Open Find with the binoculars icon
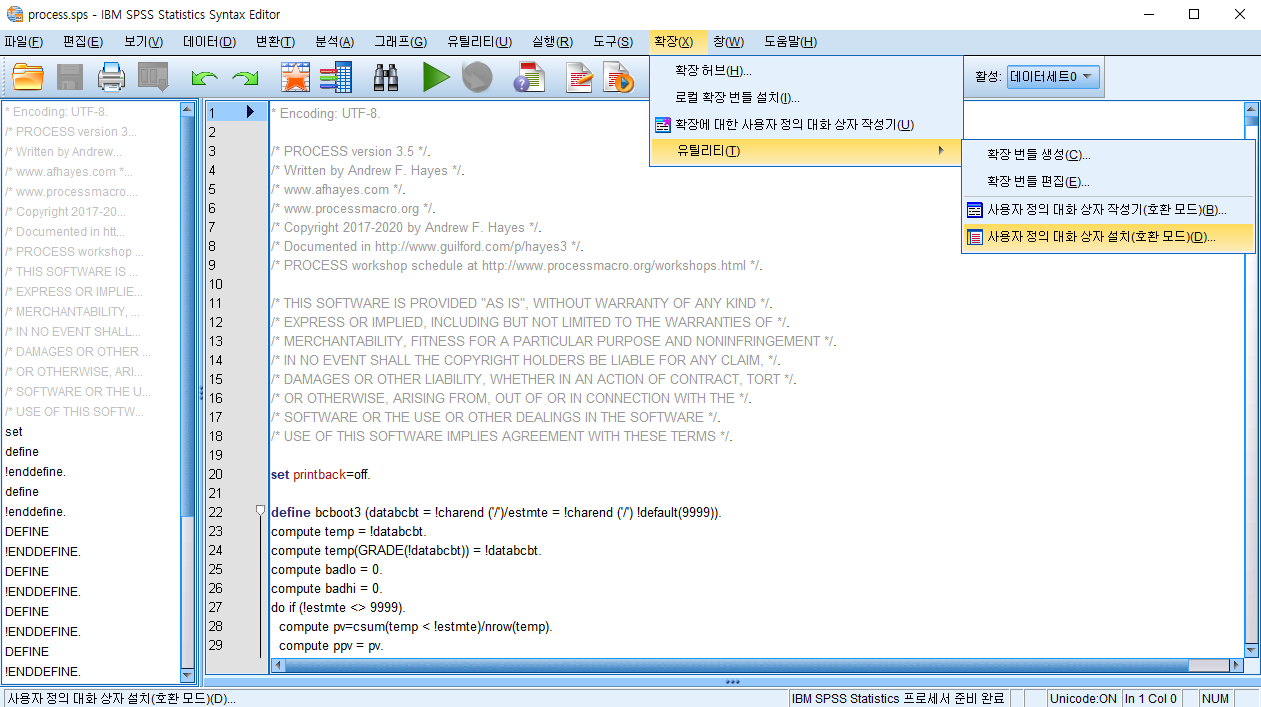1261x707 pixels. [x=386, y=77]
